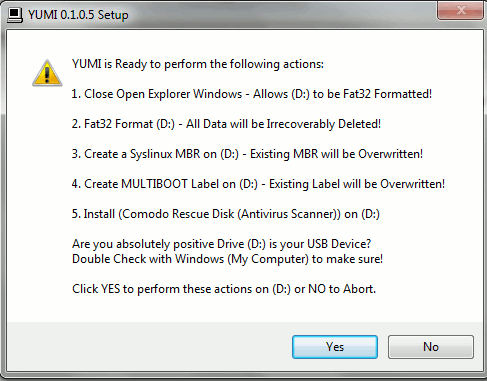487x381 pixels.
Task: Click the phrase 'Existing MBR will be Overwritten!'
Action: click(337, 154)
